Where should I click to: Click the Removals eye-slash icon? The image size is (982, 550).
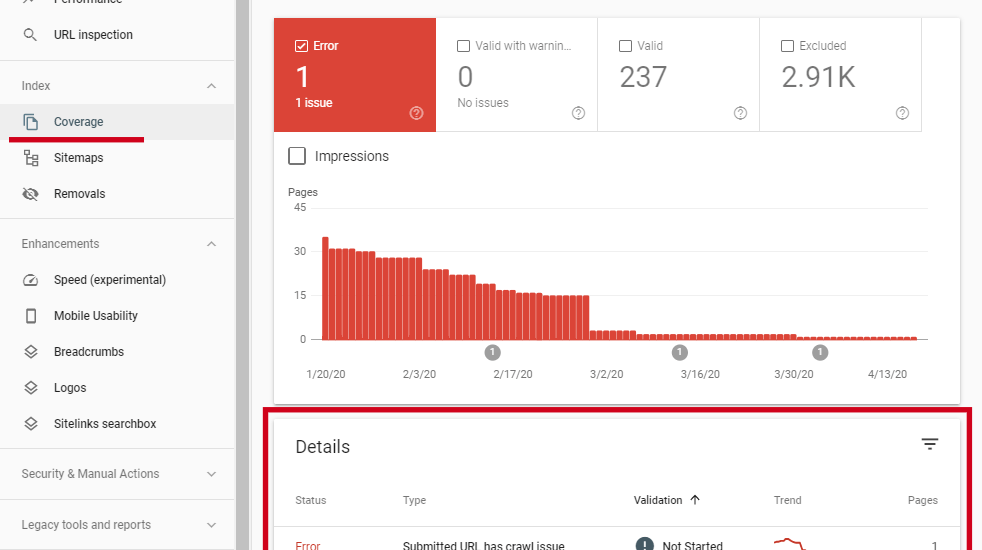point(31,194)
